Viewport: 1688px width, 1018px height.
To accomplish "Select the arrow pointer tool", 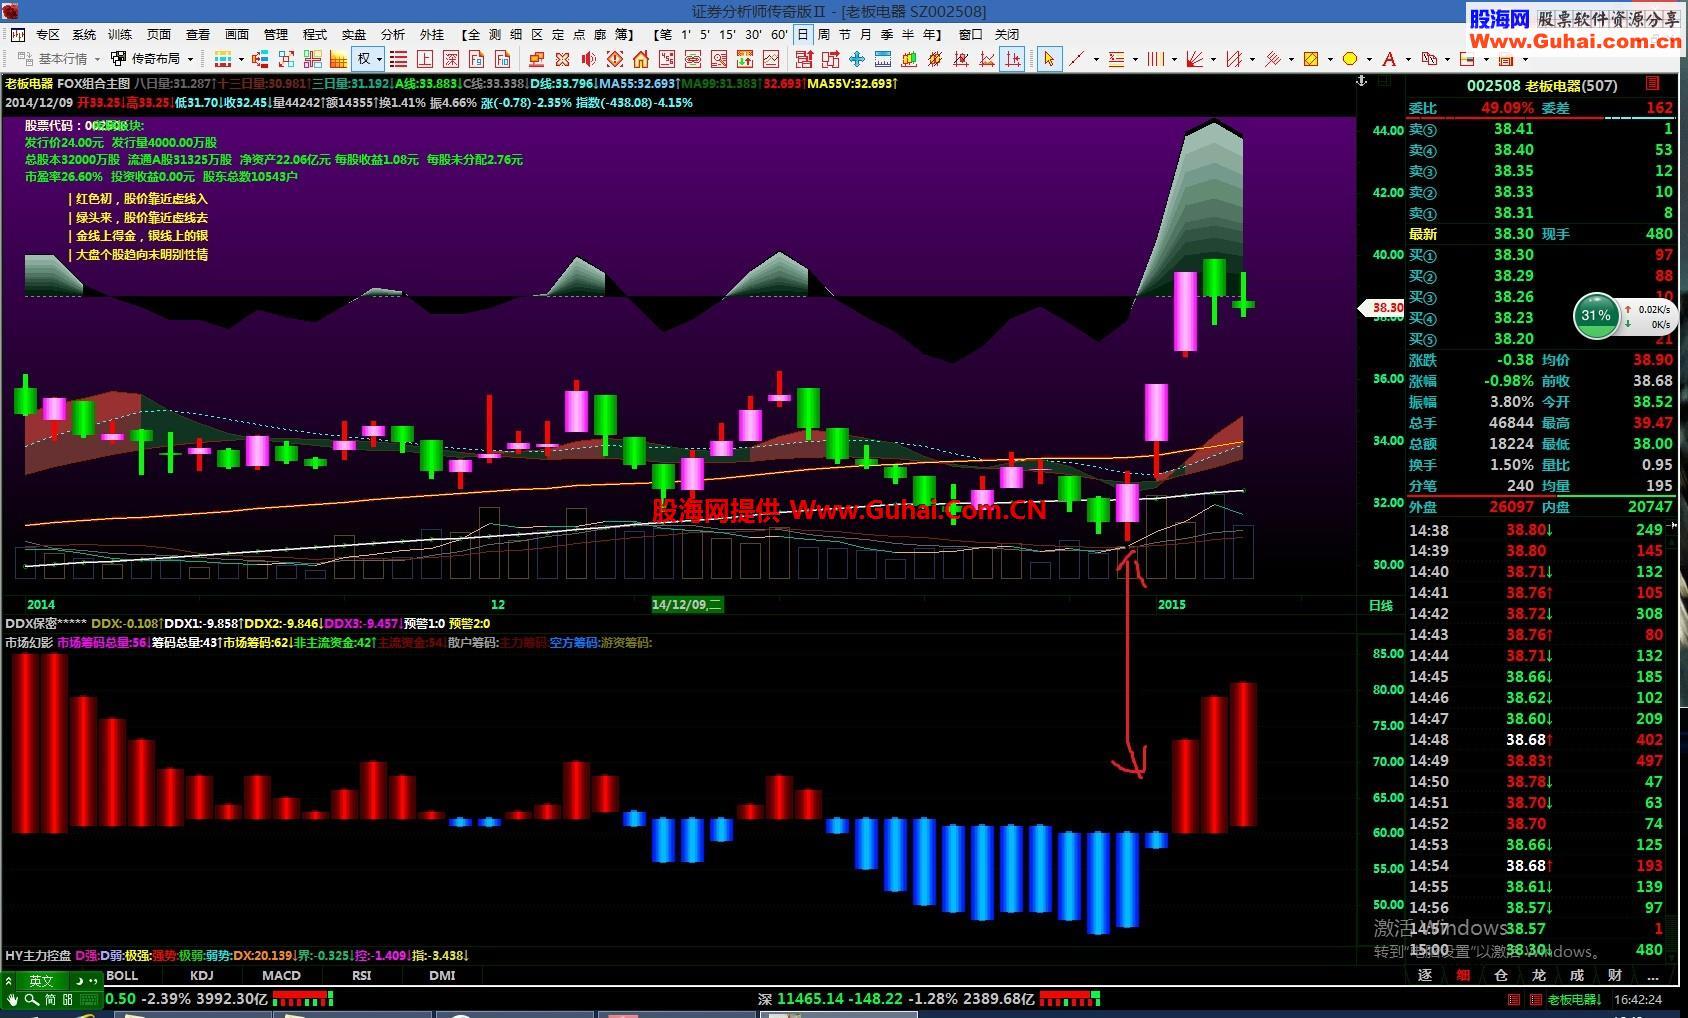I will tap(1048, 59).
